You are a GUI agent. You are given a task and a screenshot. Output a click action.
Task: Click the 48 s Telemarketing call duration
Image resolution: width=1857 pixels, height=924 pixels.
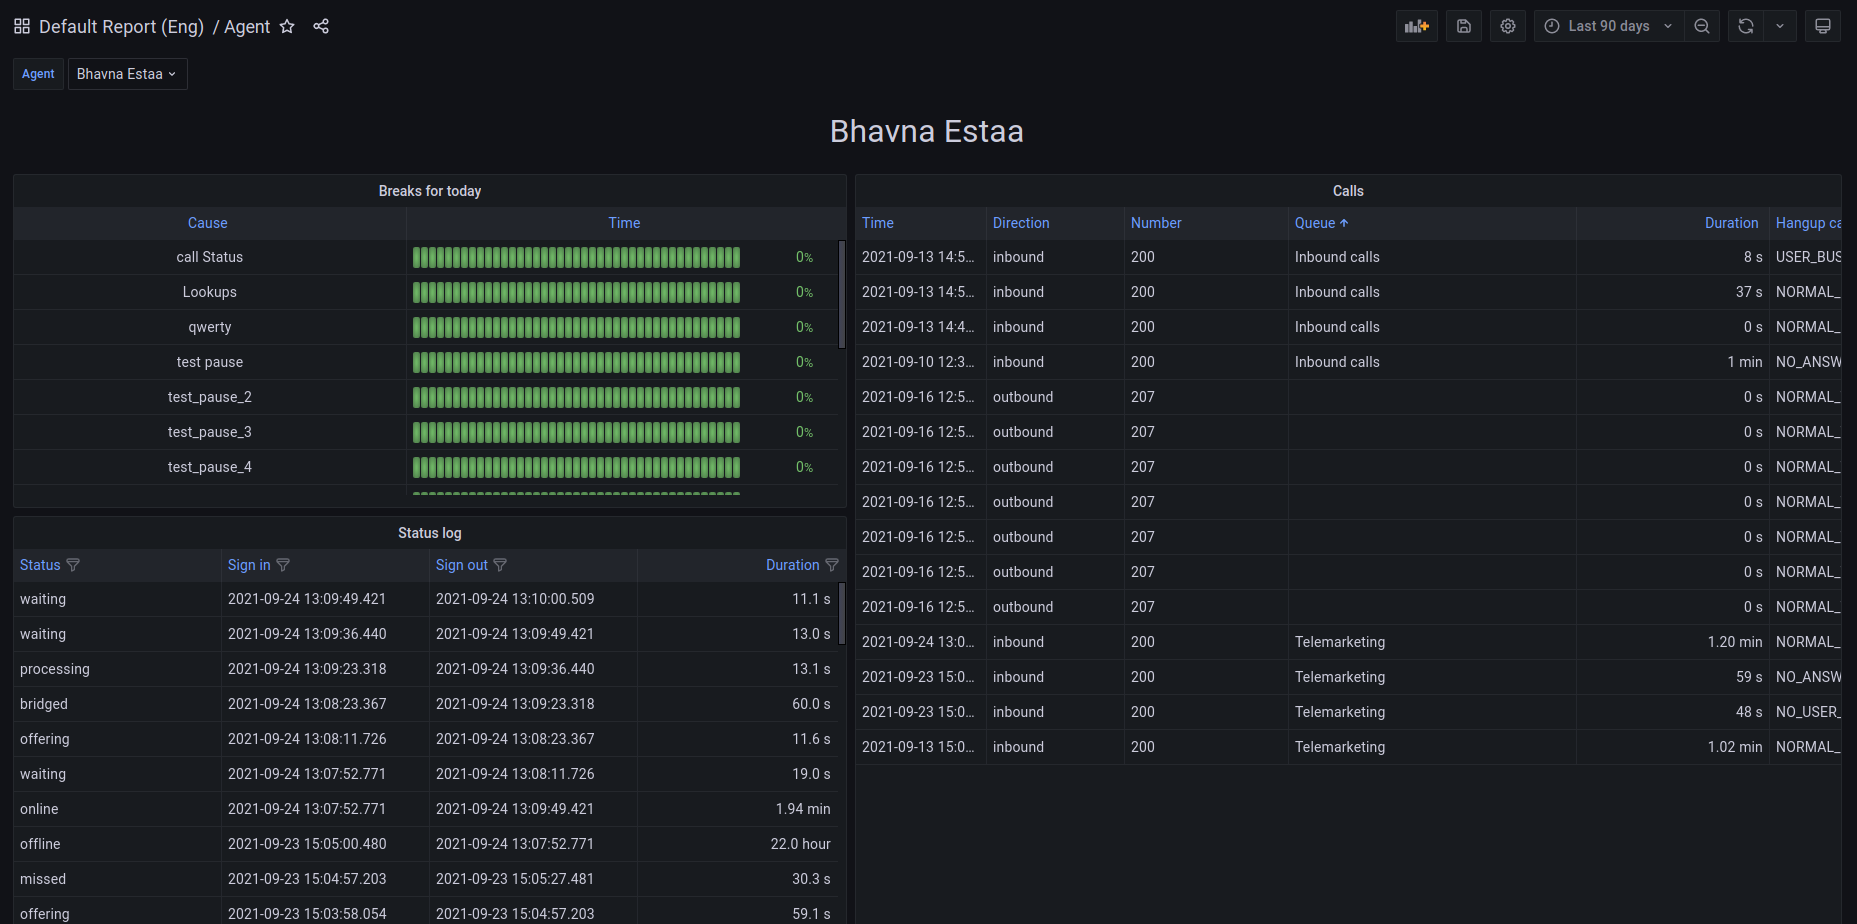coord(1749,712)
